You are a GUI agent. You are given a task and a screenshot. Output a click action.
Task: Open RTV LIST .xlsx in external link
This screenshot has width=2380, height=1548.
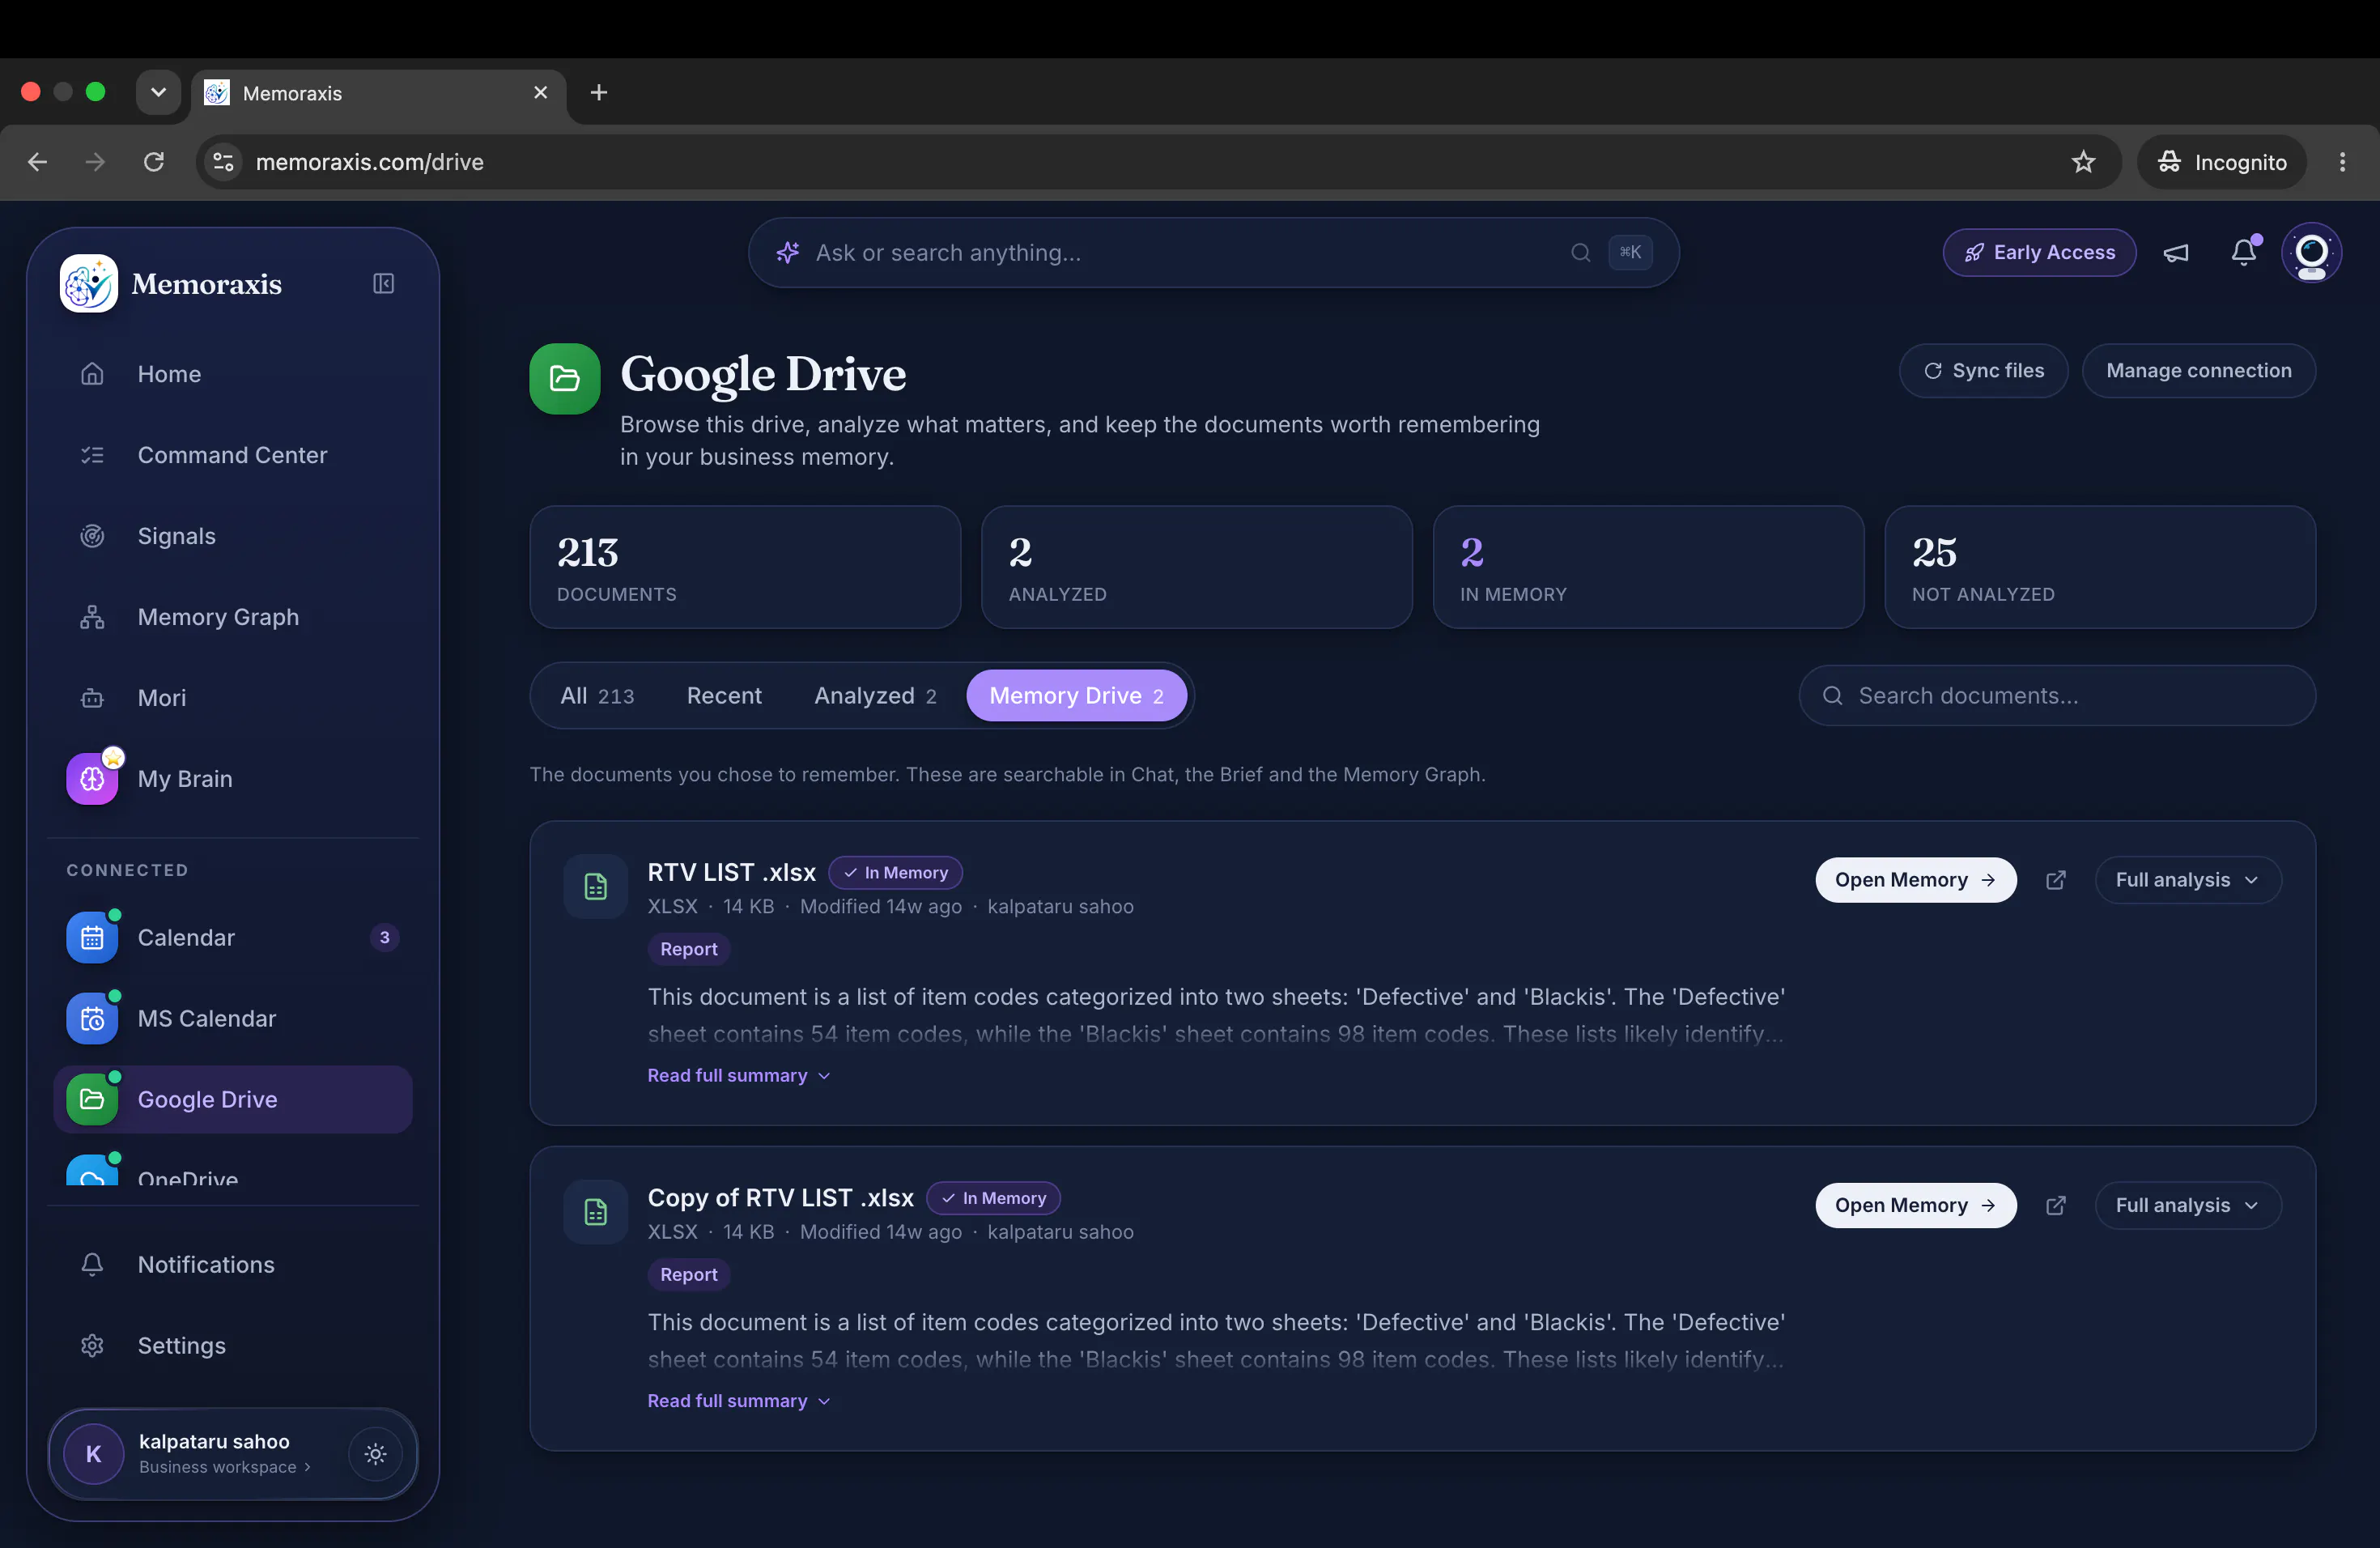point(2055,880)
